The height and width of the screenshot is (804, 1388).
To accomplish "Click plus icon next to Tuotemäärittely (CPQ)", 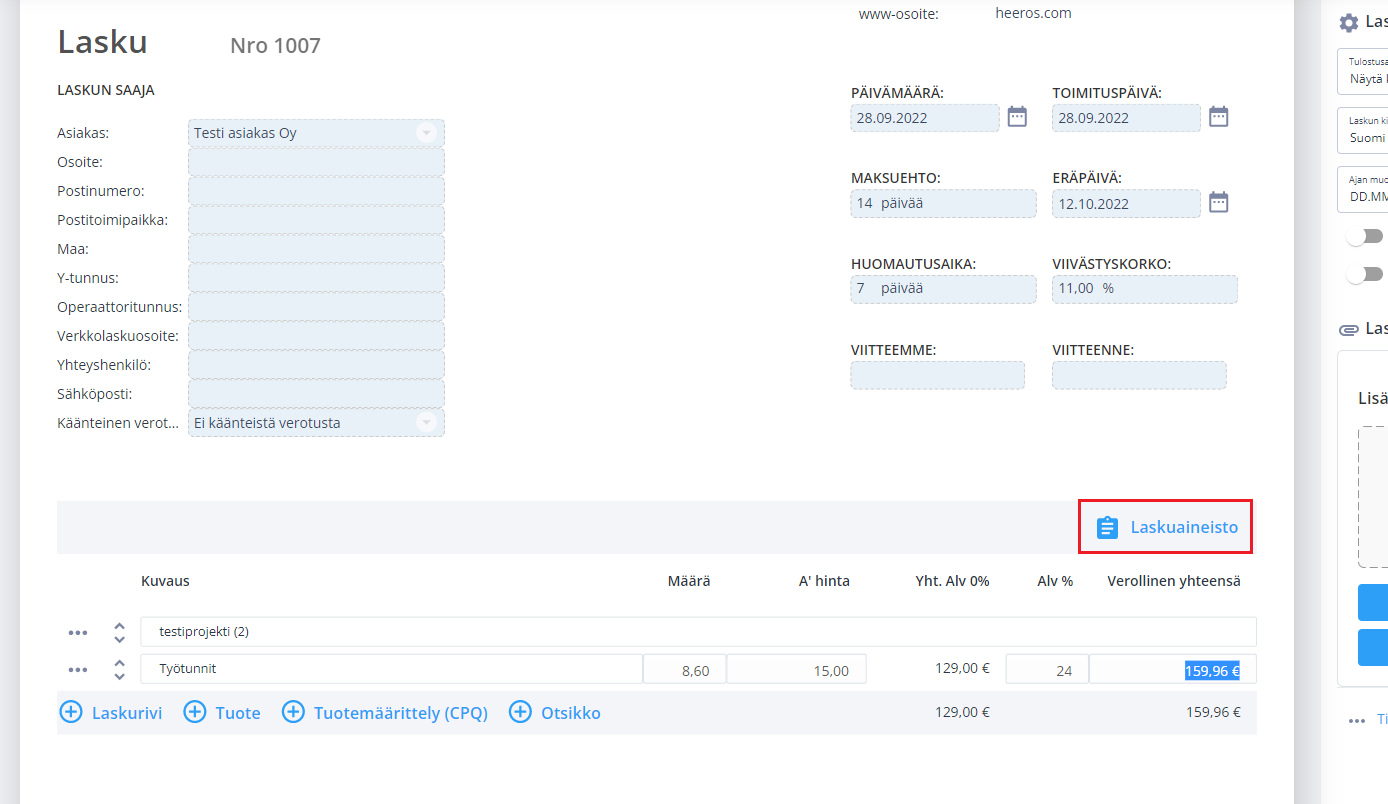I will pos(293,713).
